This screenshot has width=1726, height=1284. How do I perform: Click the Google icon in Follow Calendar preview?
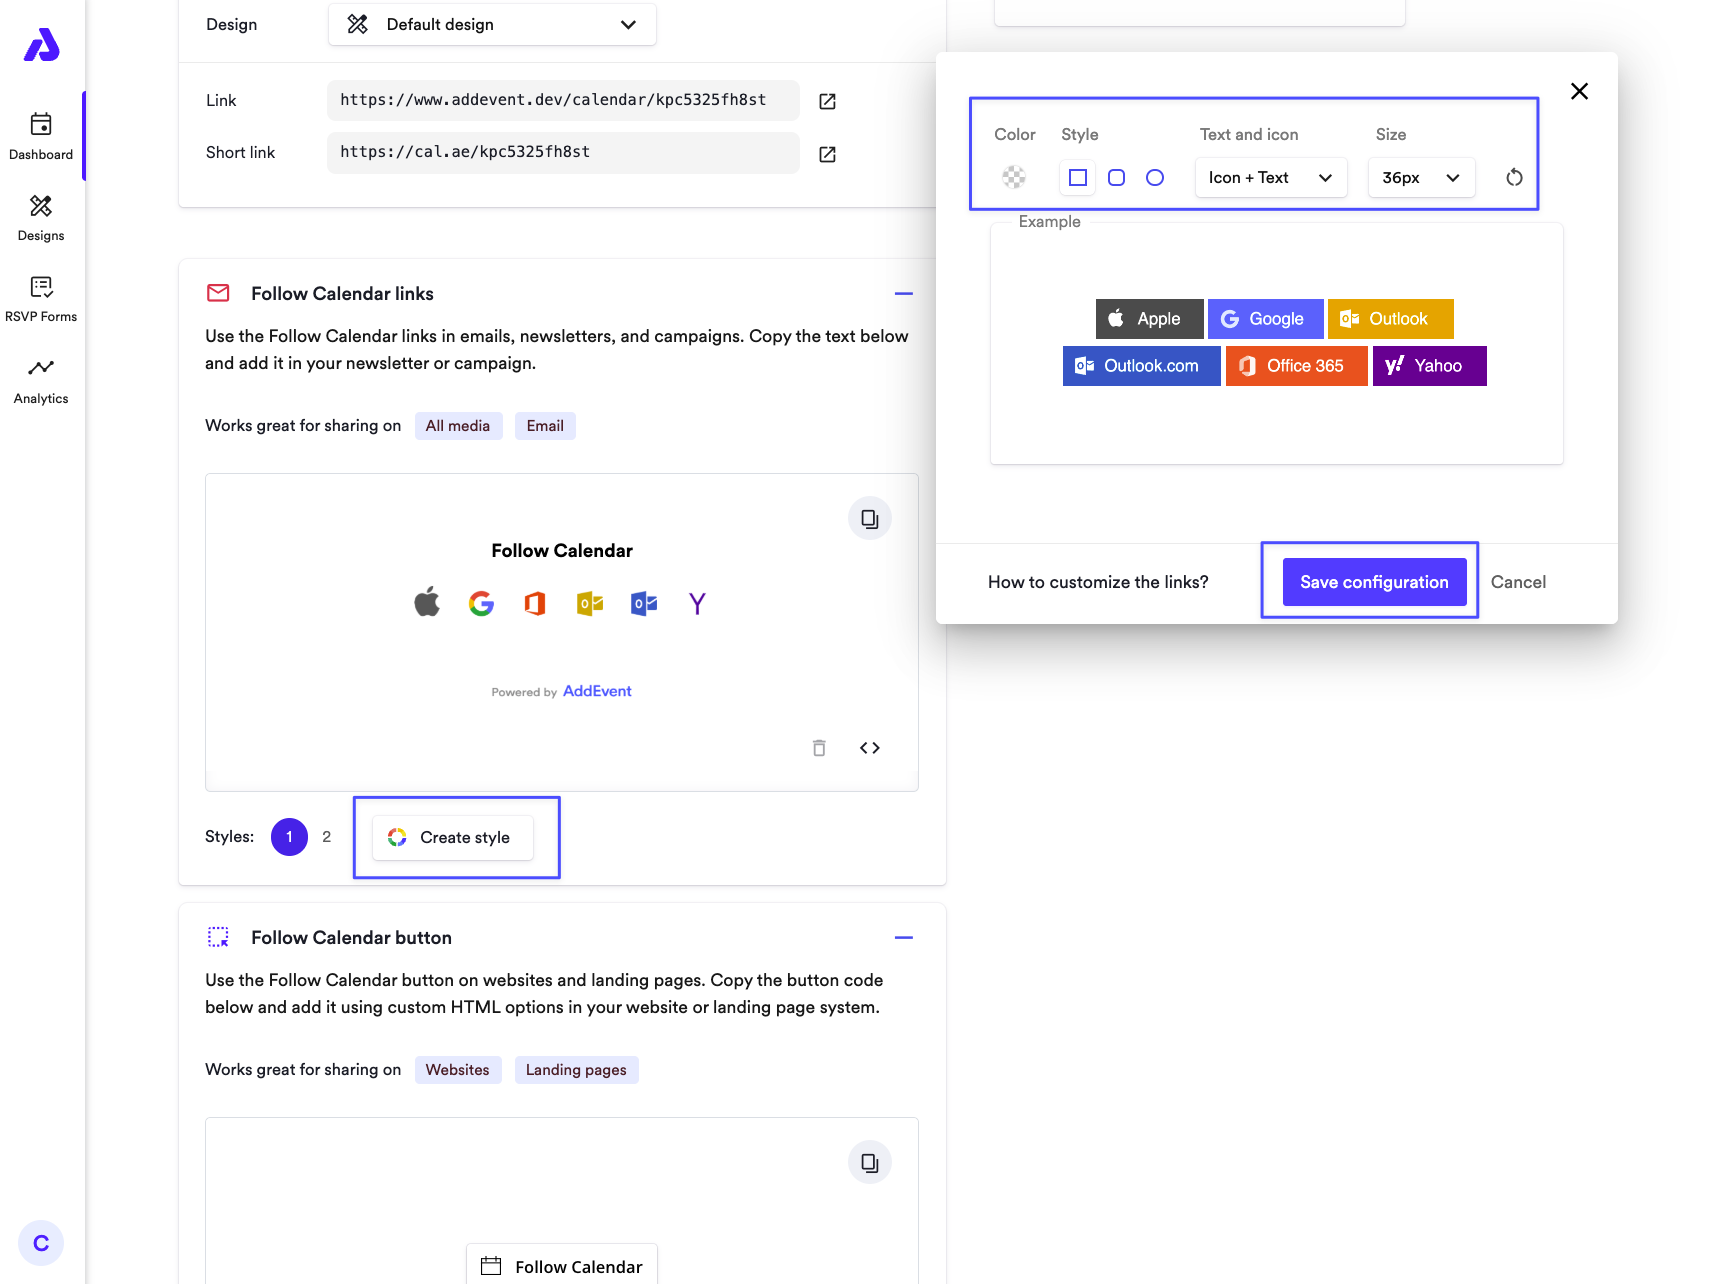(481, 603)
